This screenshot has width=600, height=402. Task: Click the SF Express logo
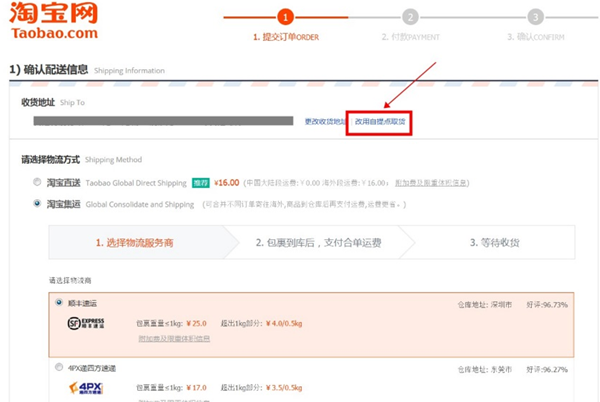(x=86, y=323)
